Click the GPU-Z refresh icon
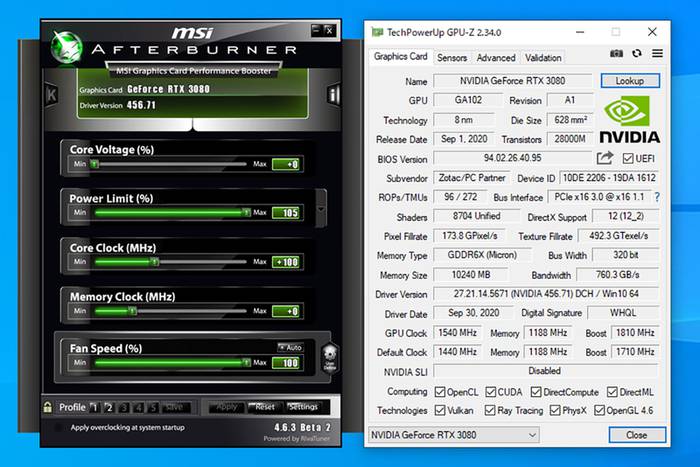This screenshot has height=467, width=700. coord(637,54)
